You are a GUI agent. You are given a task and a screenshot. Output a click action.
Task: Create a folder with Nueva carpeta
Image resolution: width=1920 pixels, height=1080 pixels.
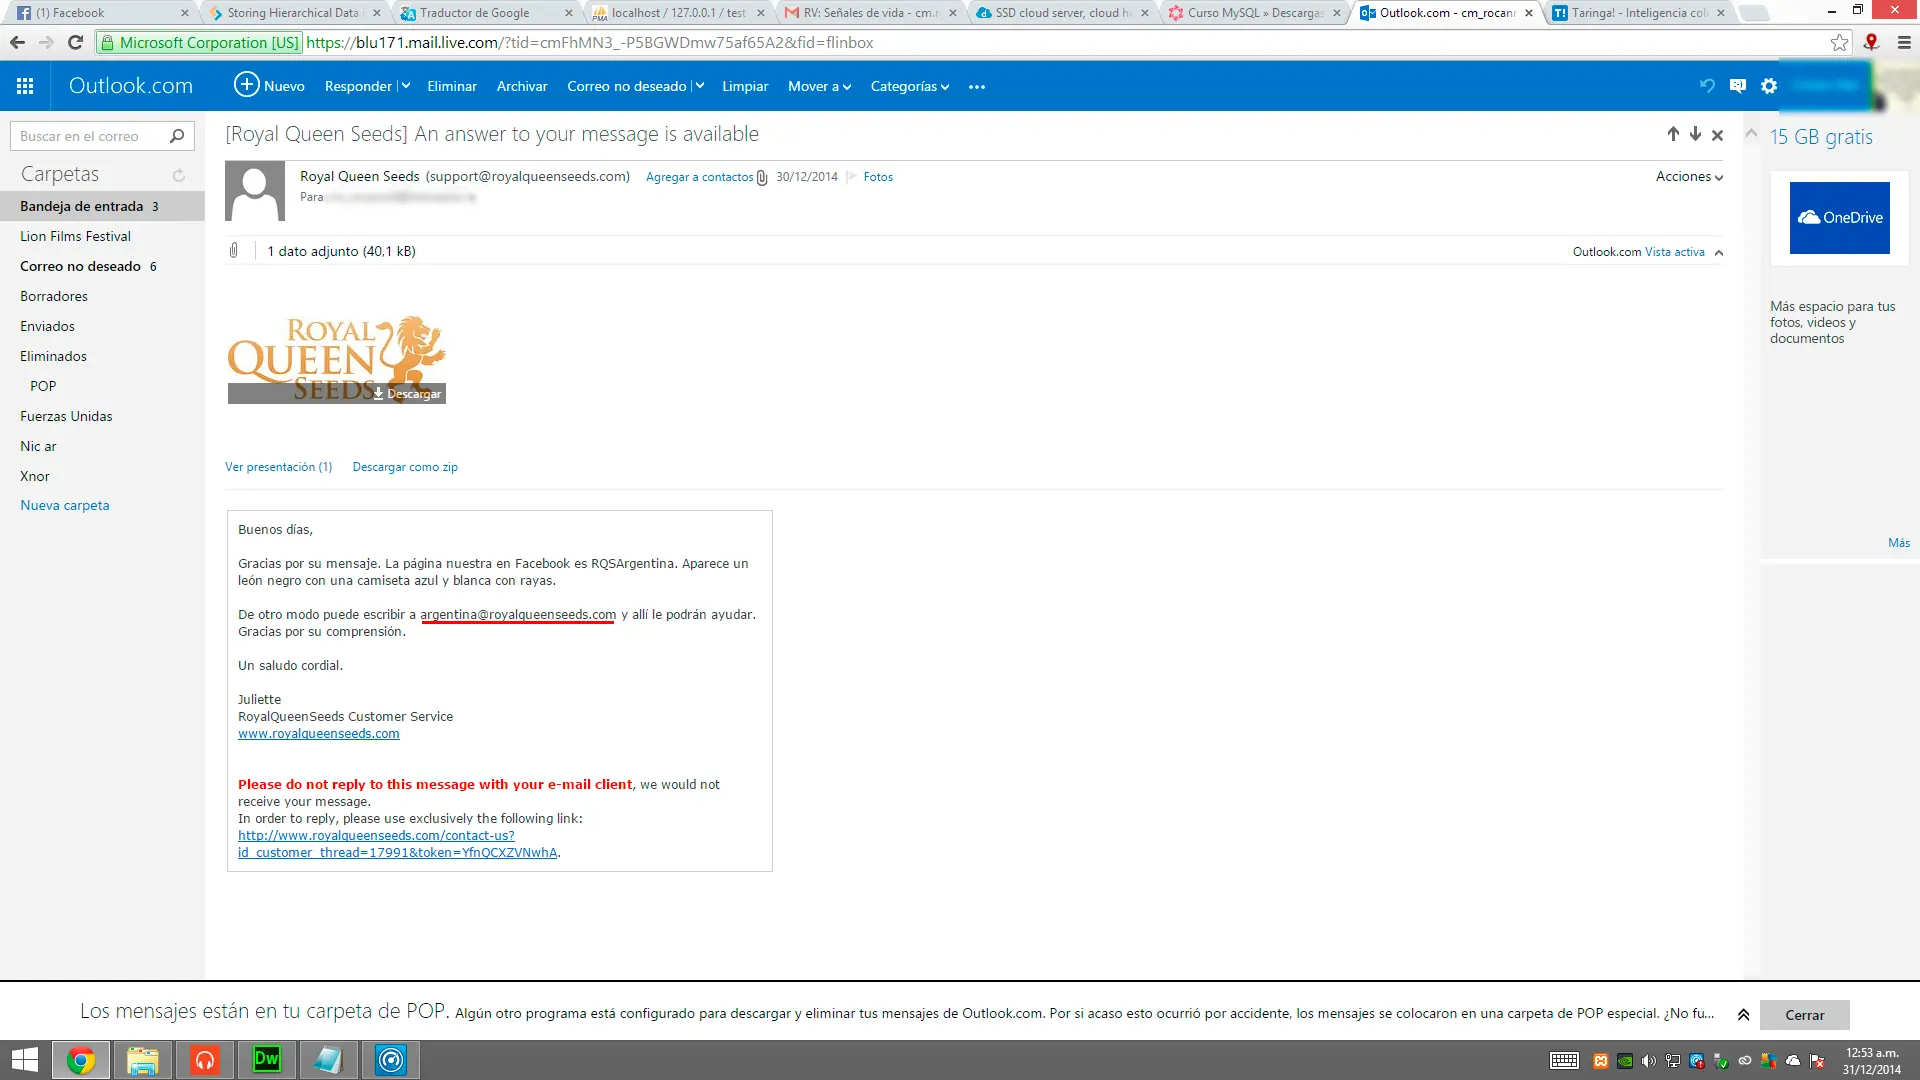point(65,505)
